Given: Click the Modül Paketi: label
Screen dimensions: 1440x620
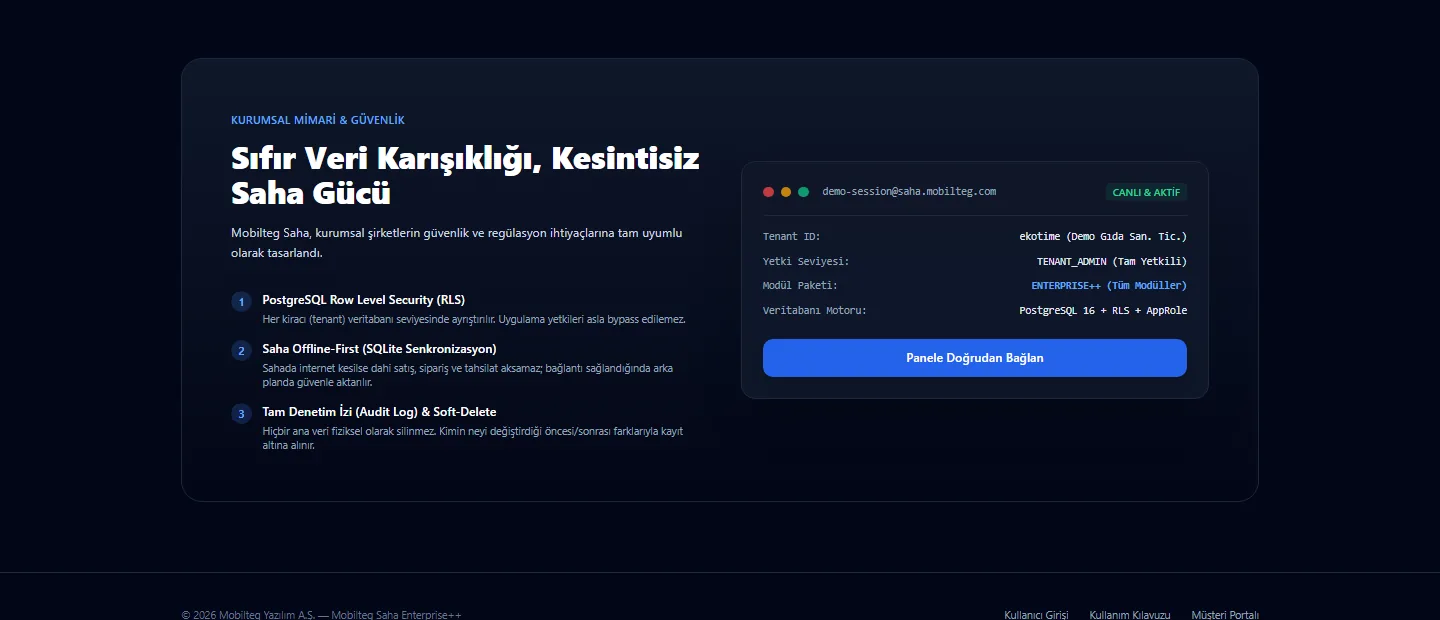Looking at the screenshot, I should coord(801,286).
